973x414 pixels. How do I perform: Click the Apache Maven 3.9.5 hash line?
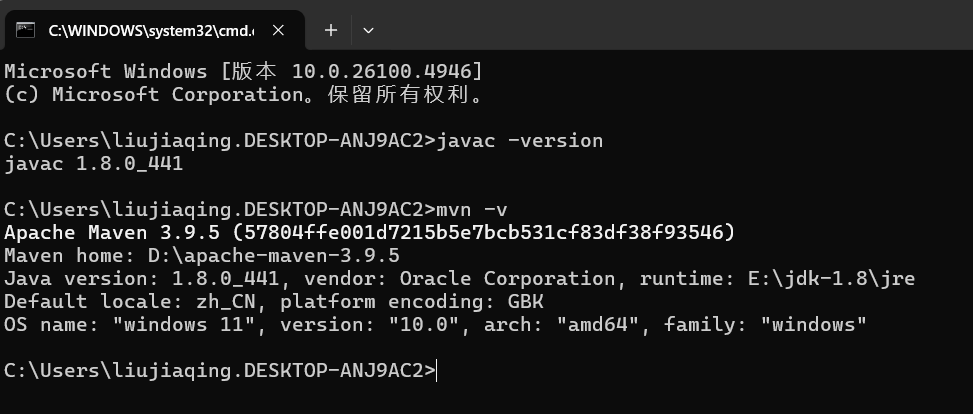click(x=370, y=233)
